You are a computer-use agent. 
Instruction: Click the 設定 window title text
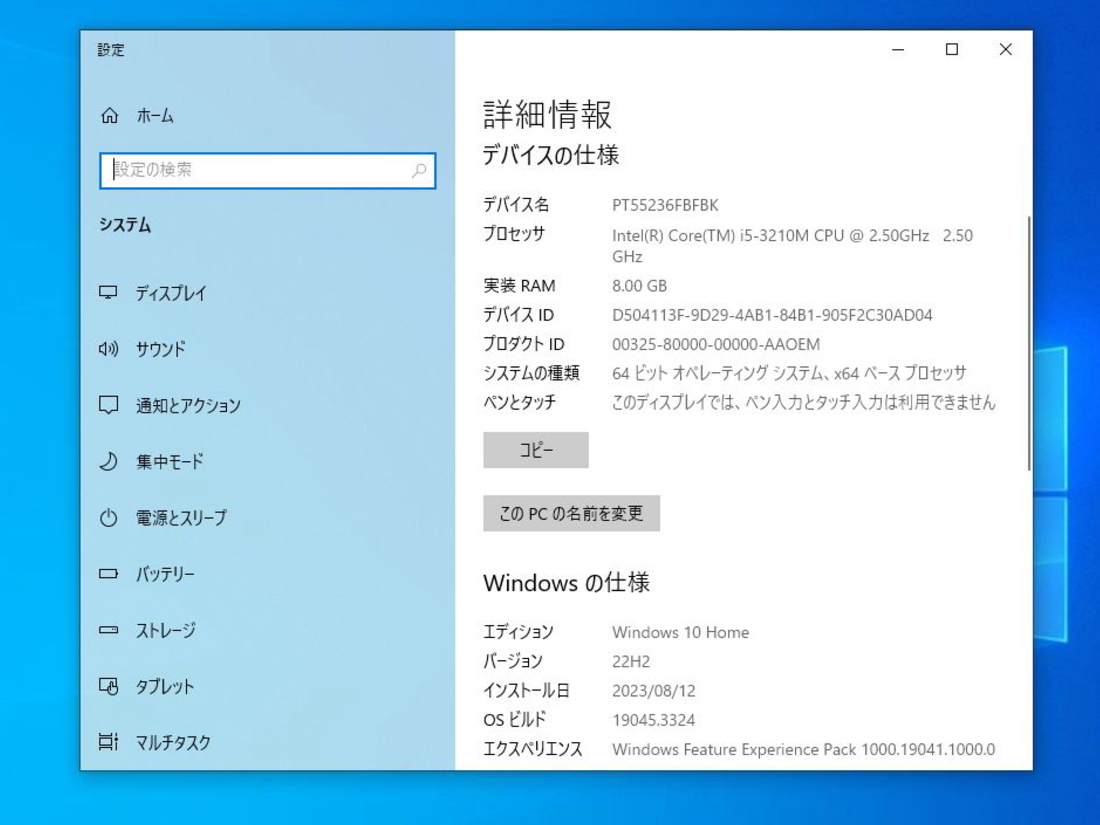click(x=111, y=50)
